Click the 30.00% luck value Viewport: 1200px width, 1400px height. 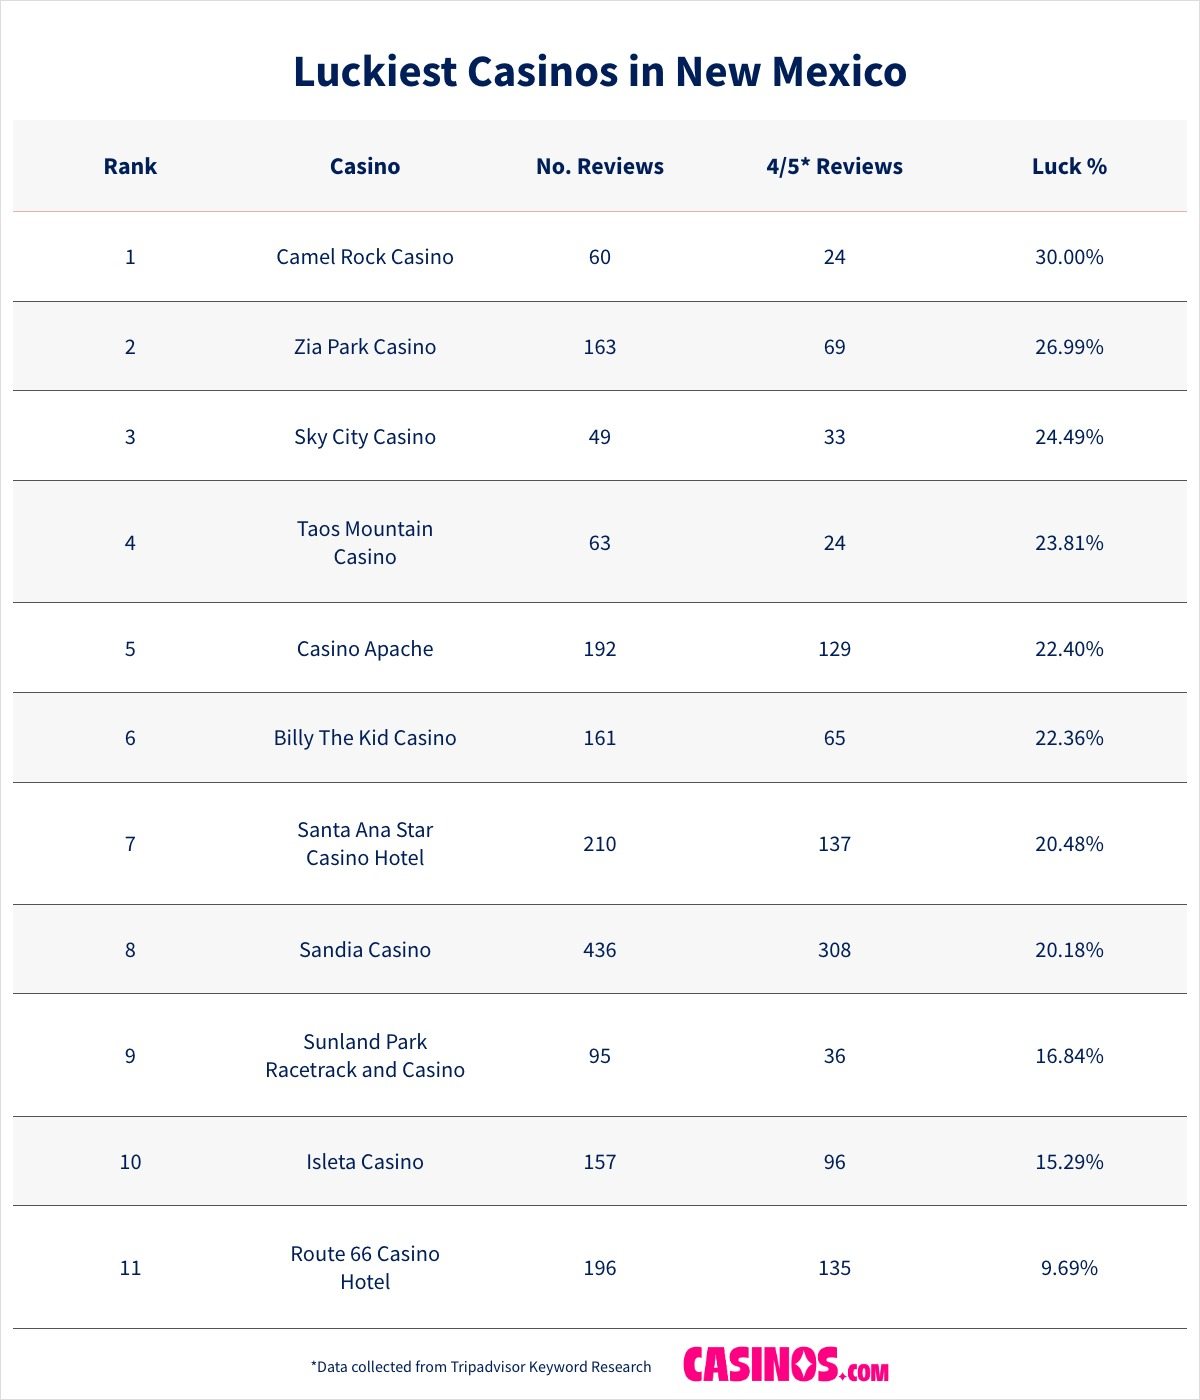coord(1069,257)
